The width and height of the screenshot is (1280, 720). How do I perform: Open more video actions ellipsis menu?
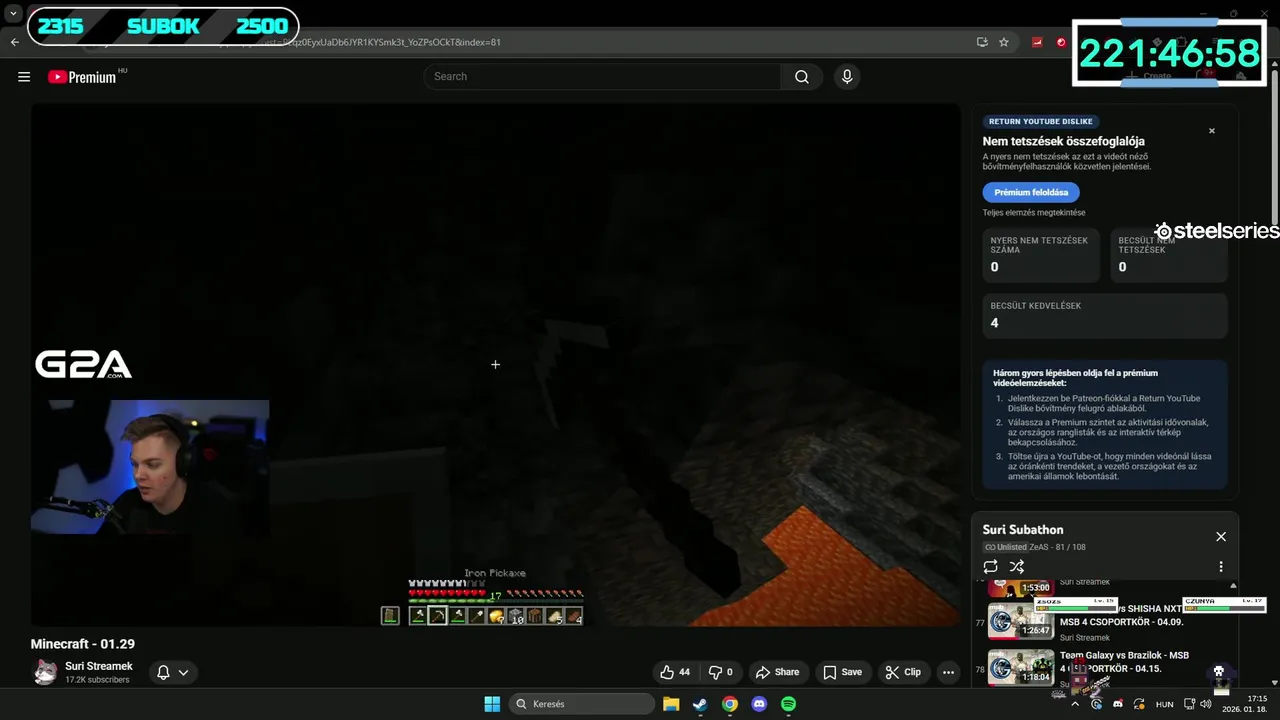(948, 672)
